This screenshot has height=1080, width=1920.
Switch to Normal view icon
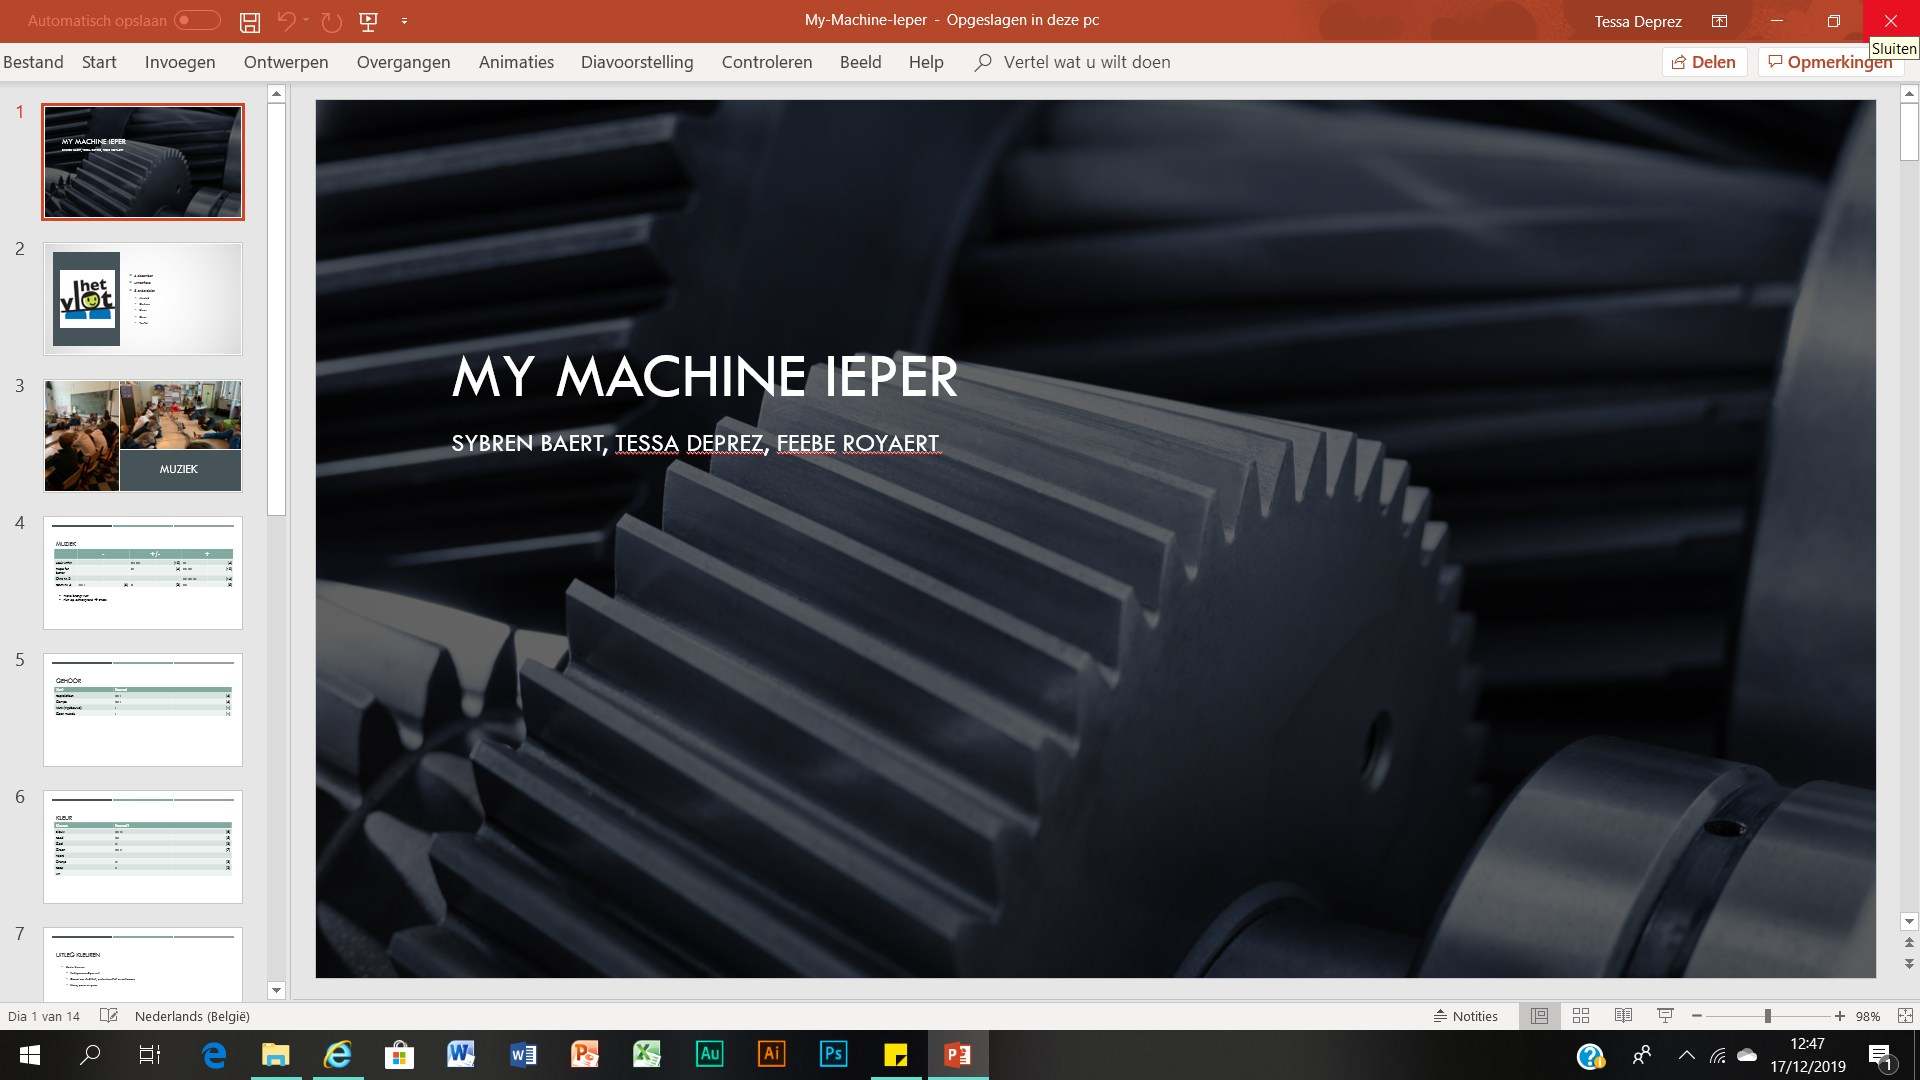(x=1539, y=1016)
